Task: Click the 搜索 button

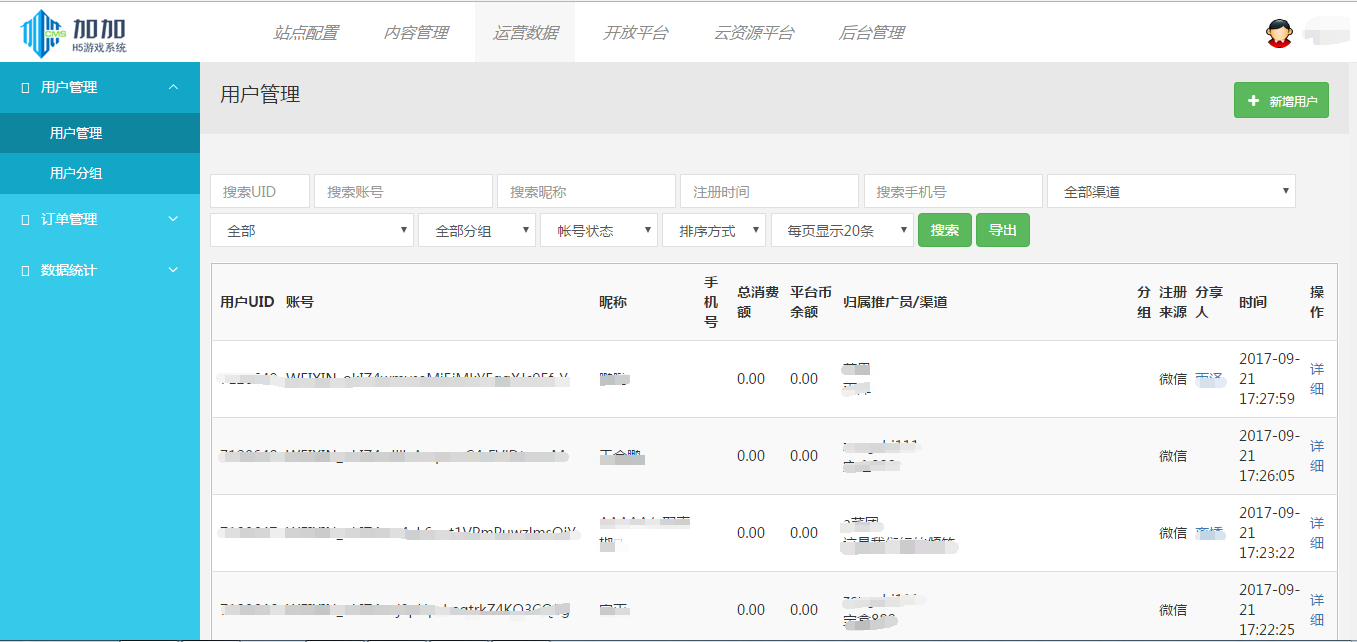Action: (944, 230)
